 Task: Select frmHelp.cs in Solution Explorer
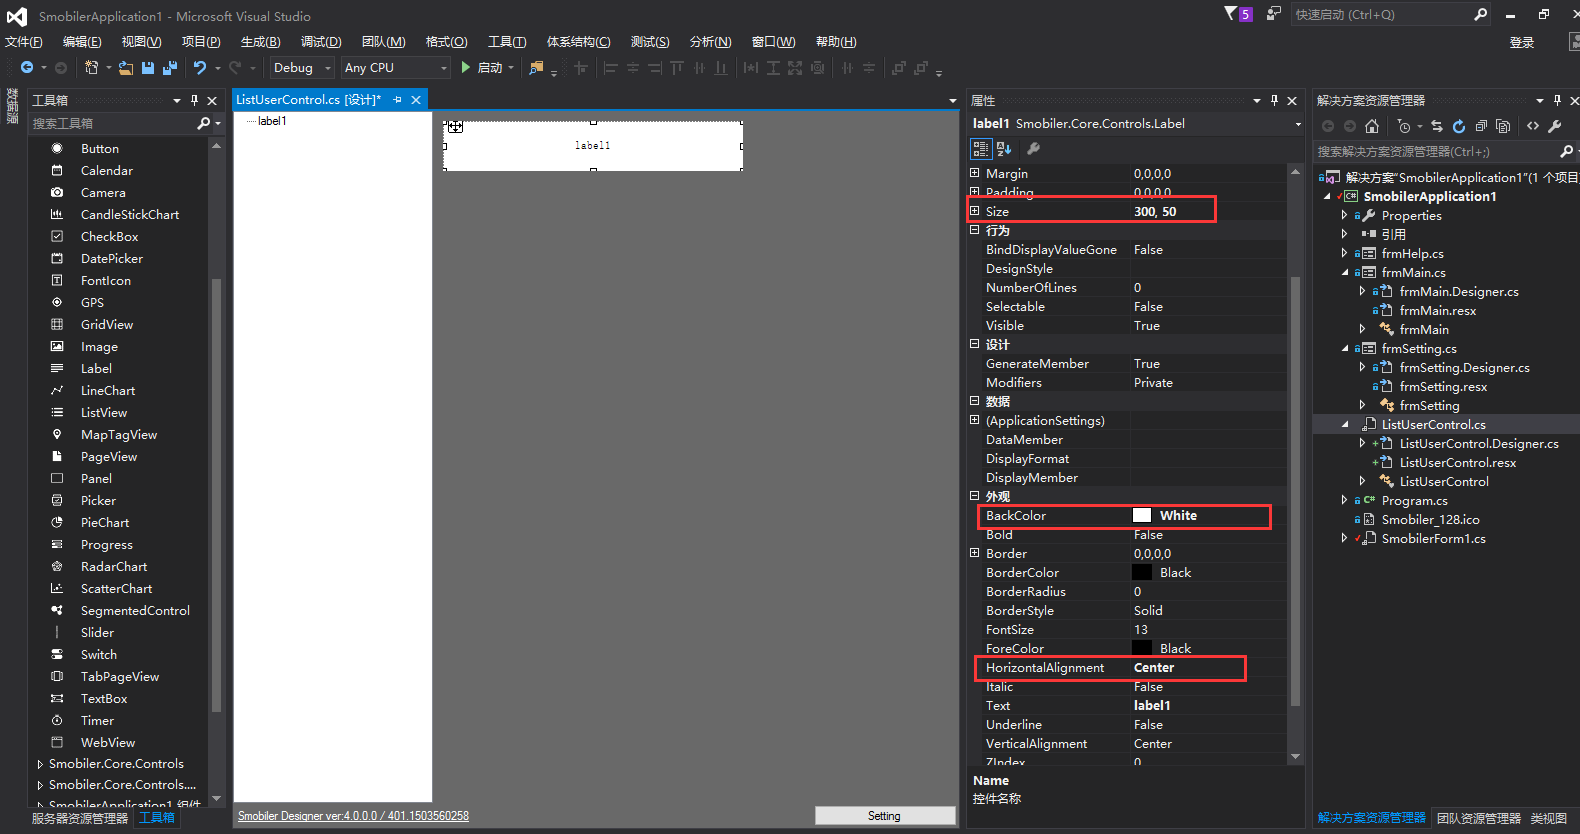pyautogui.click(x=1412, y=254)
